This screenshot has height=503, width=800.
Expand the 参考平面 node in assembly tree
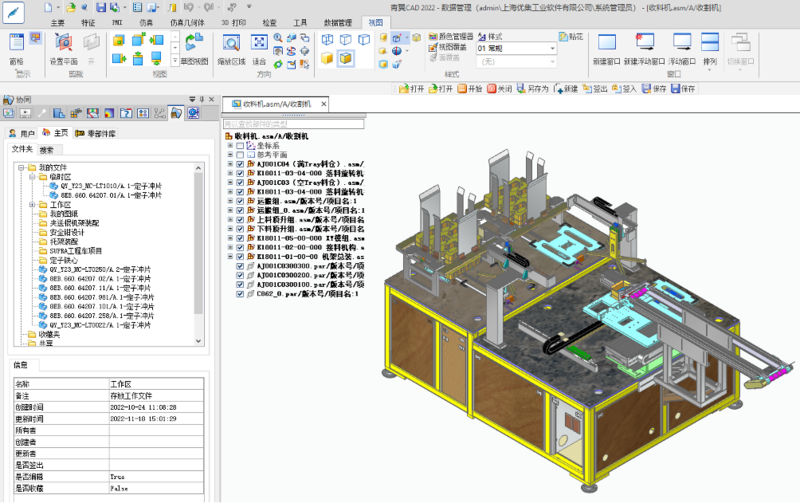click(x=229, y=155)
